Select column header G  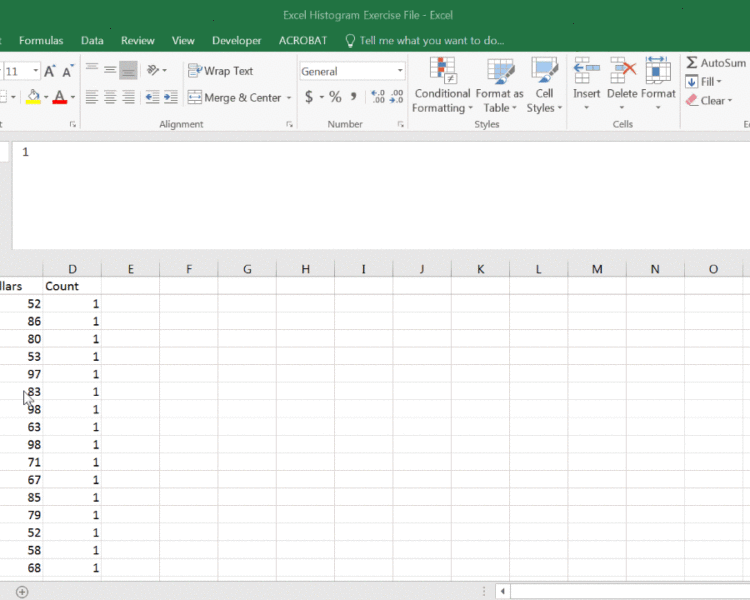[247, 270]
